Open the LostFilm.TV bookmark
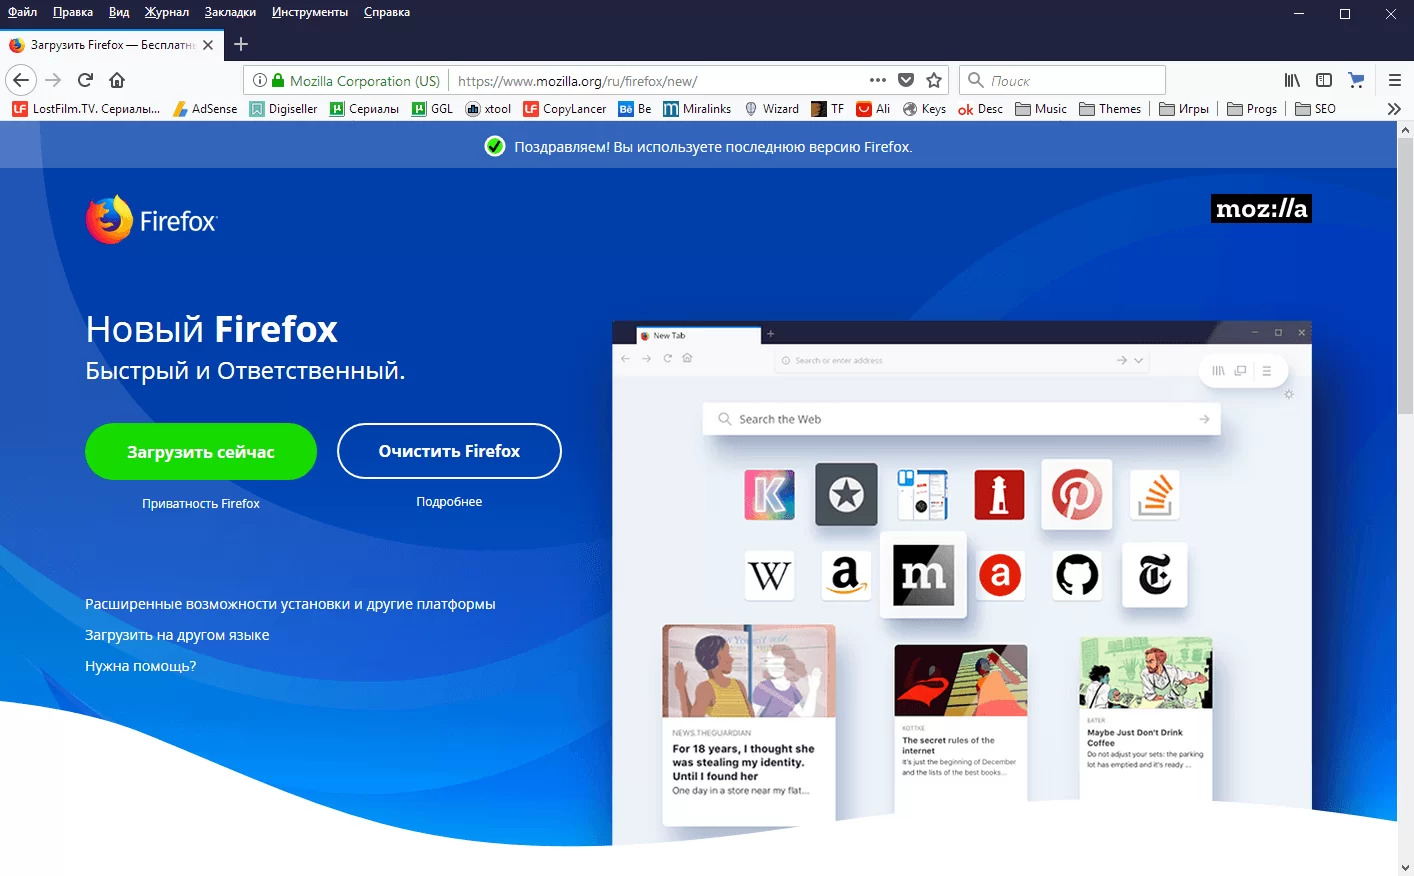 (86, 109)
